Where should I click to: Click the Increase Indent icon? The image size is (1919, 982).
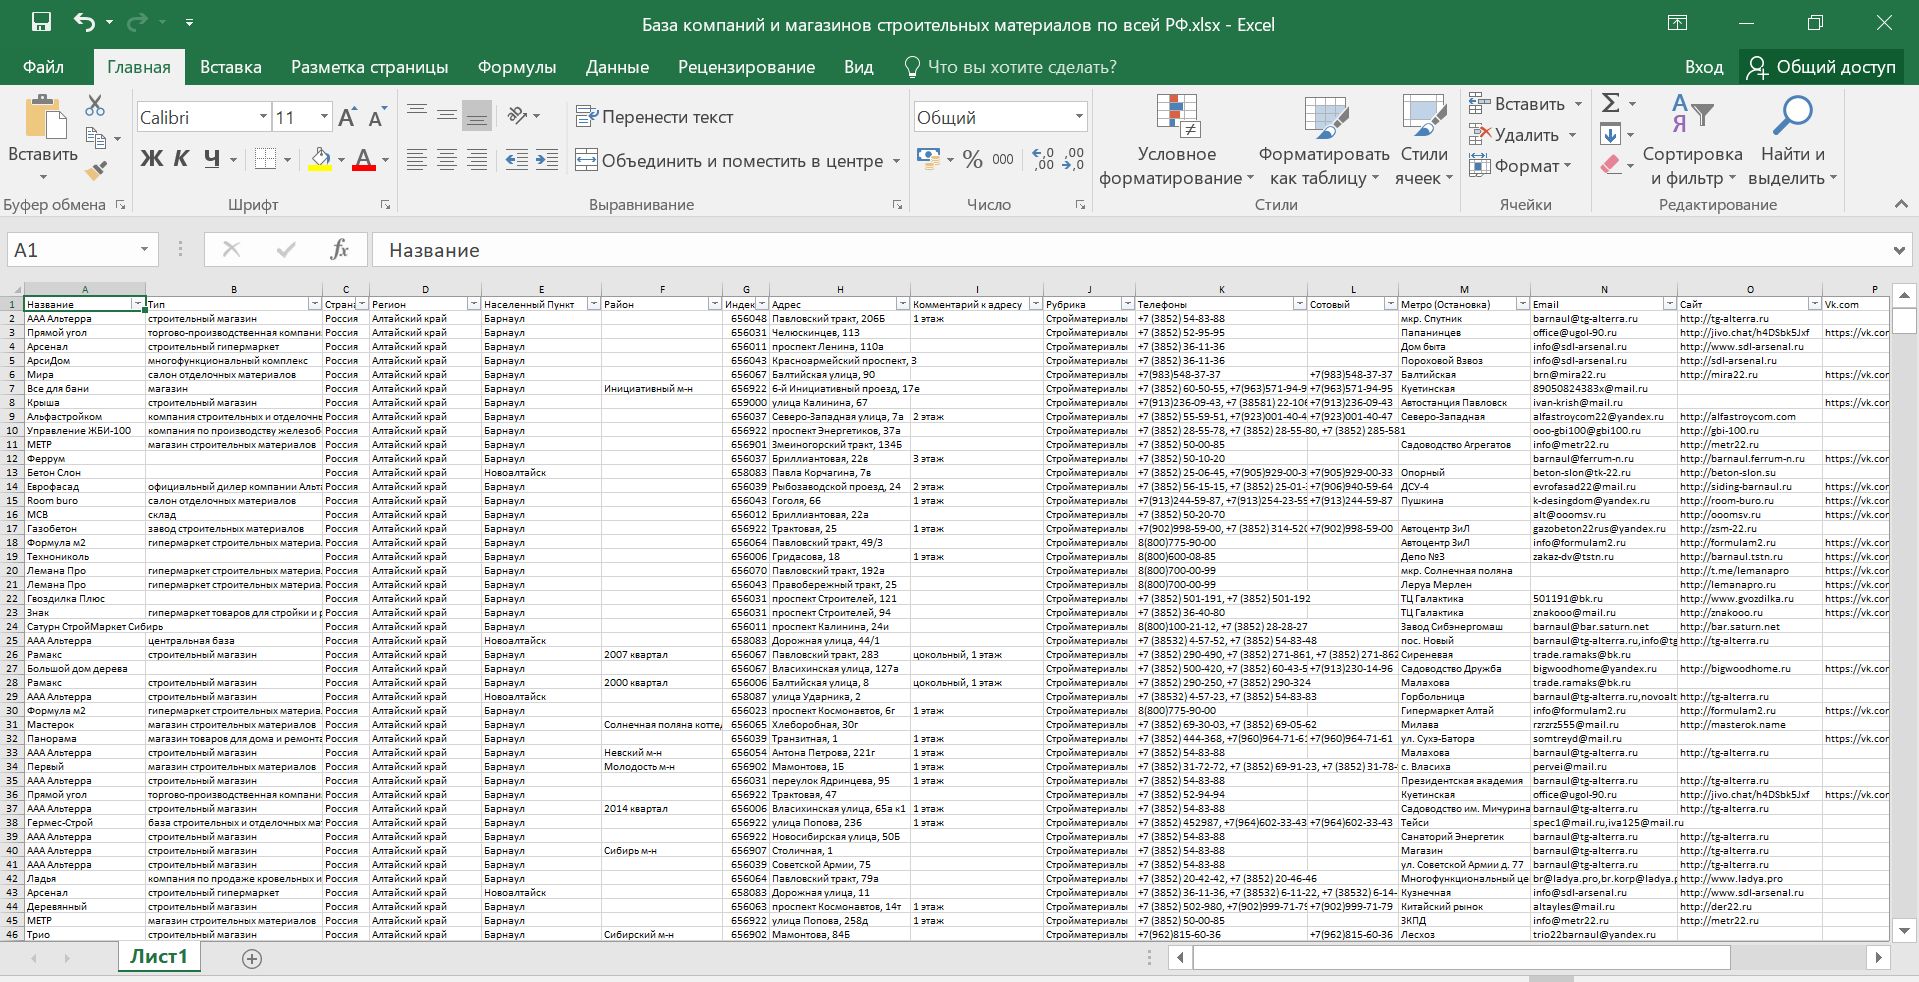click(x=547, y=160)
